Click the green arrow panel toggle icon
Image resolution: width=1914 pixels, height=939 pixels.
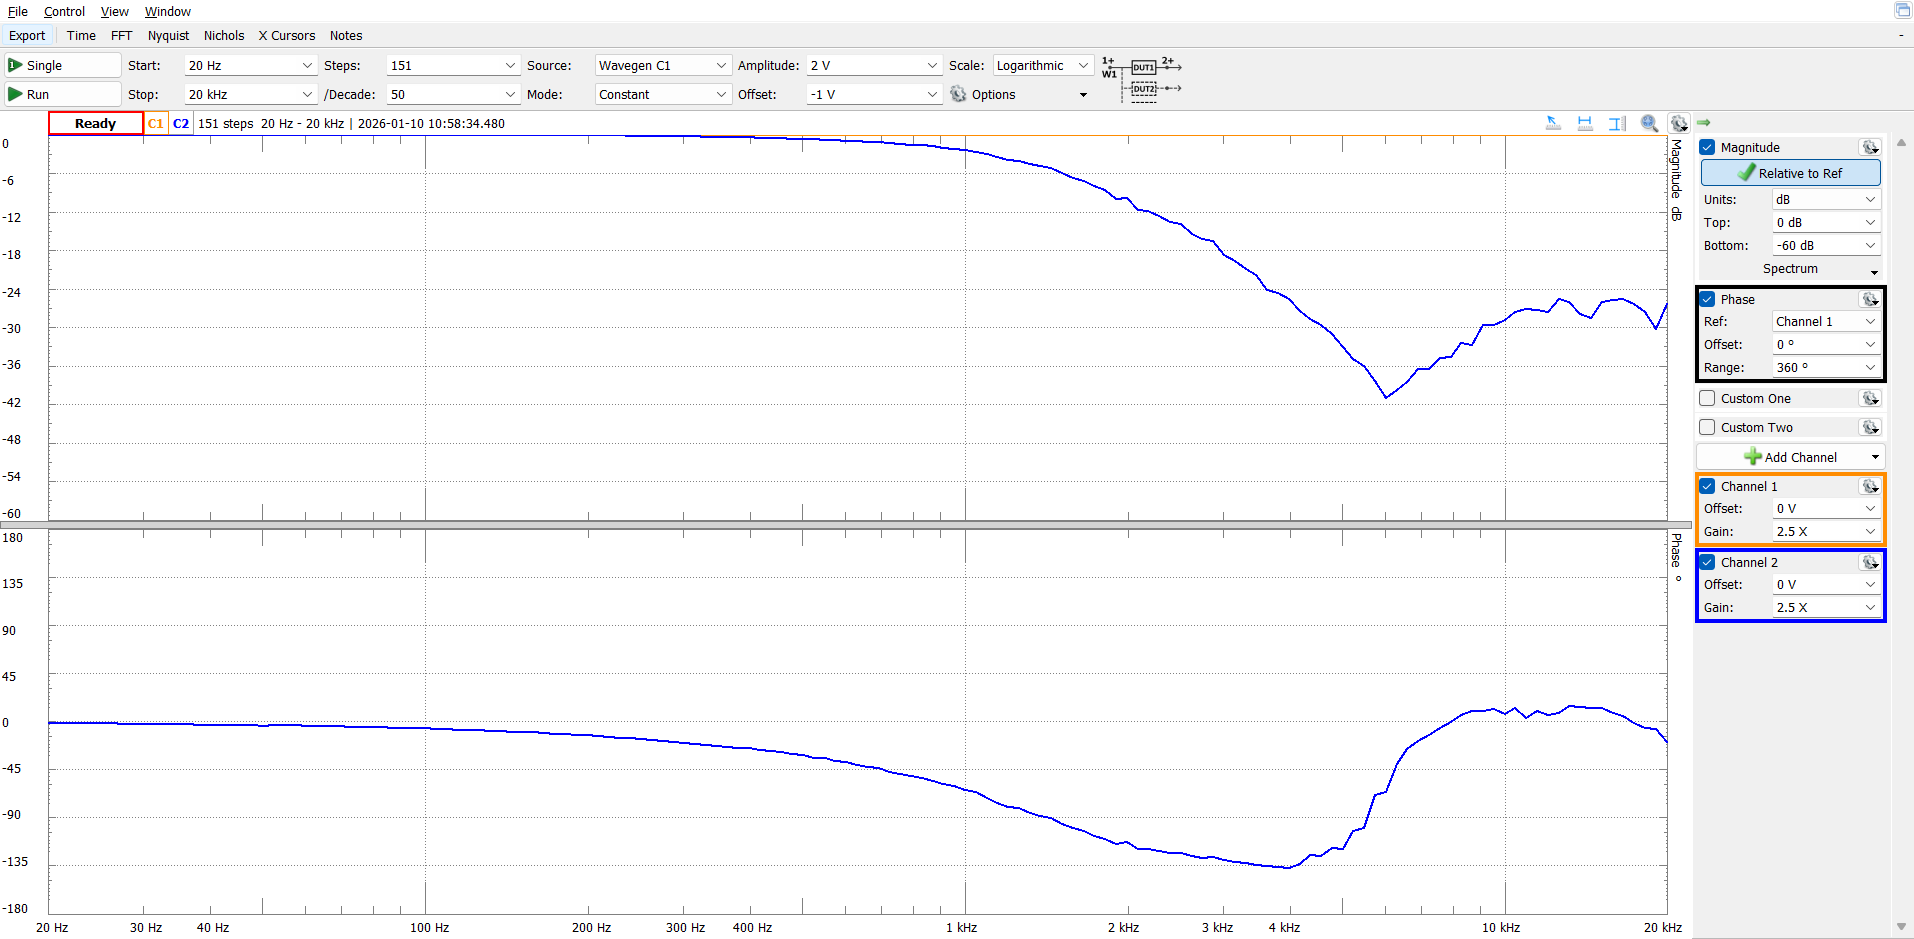tap(1704, 123)
